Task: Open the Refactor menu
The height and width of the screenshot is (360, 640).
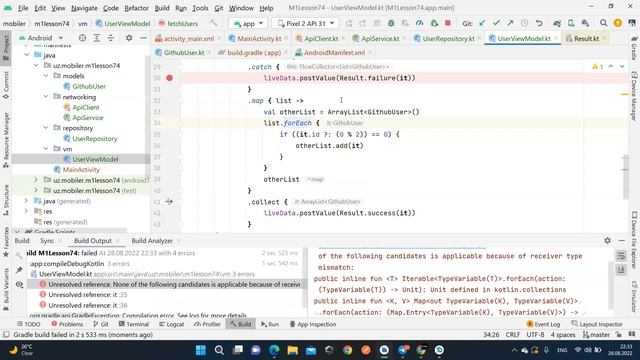Action: pyautogui.click(x=136, y=8)
